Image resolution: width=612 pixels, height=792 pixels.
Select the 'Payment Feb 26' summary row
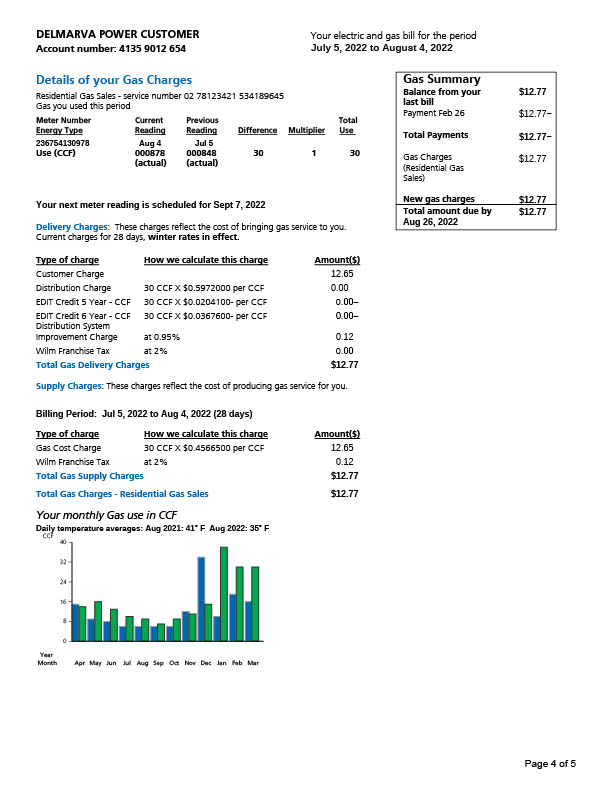point(433,113)
